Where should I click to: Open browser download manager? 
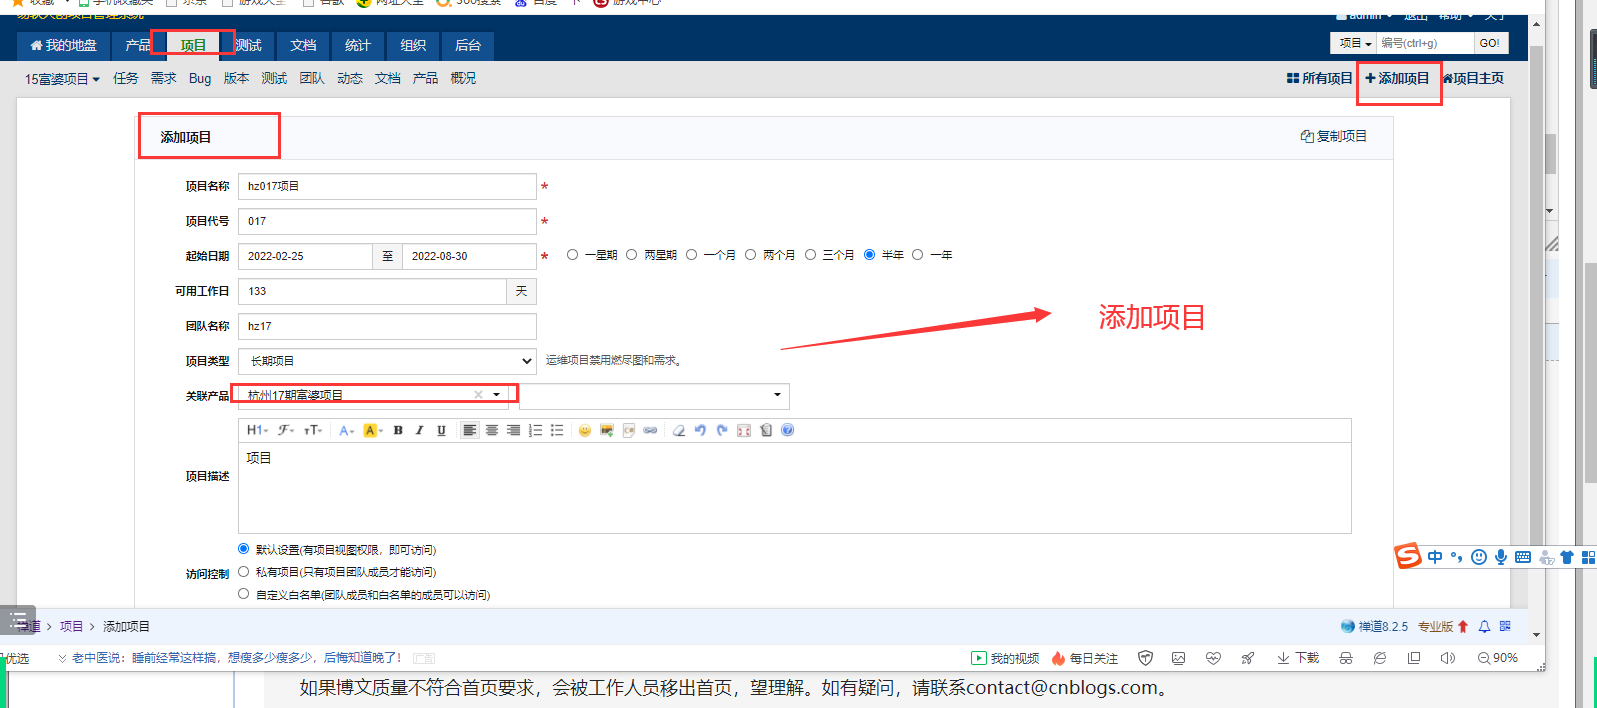[x=1298, y=658]
